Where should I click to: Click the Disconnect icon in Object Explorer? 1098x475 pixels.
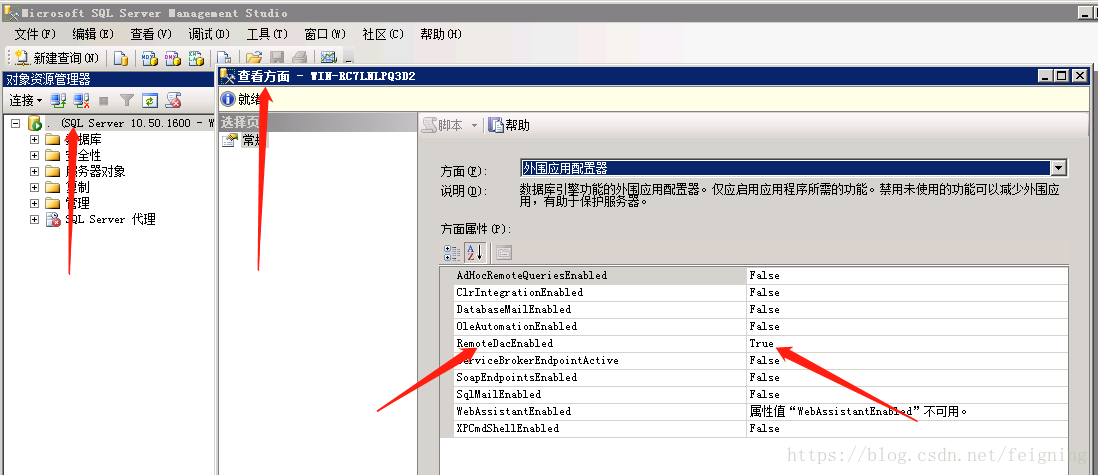click(82, 101)
